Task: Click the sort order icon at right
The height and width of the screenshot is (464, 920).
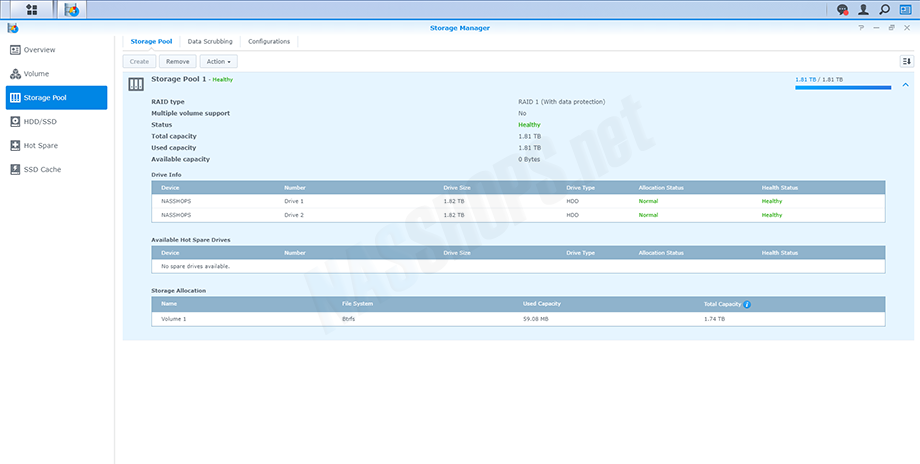Action: click(907, 61)
